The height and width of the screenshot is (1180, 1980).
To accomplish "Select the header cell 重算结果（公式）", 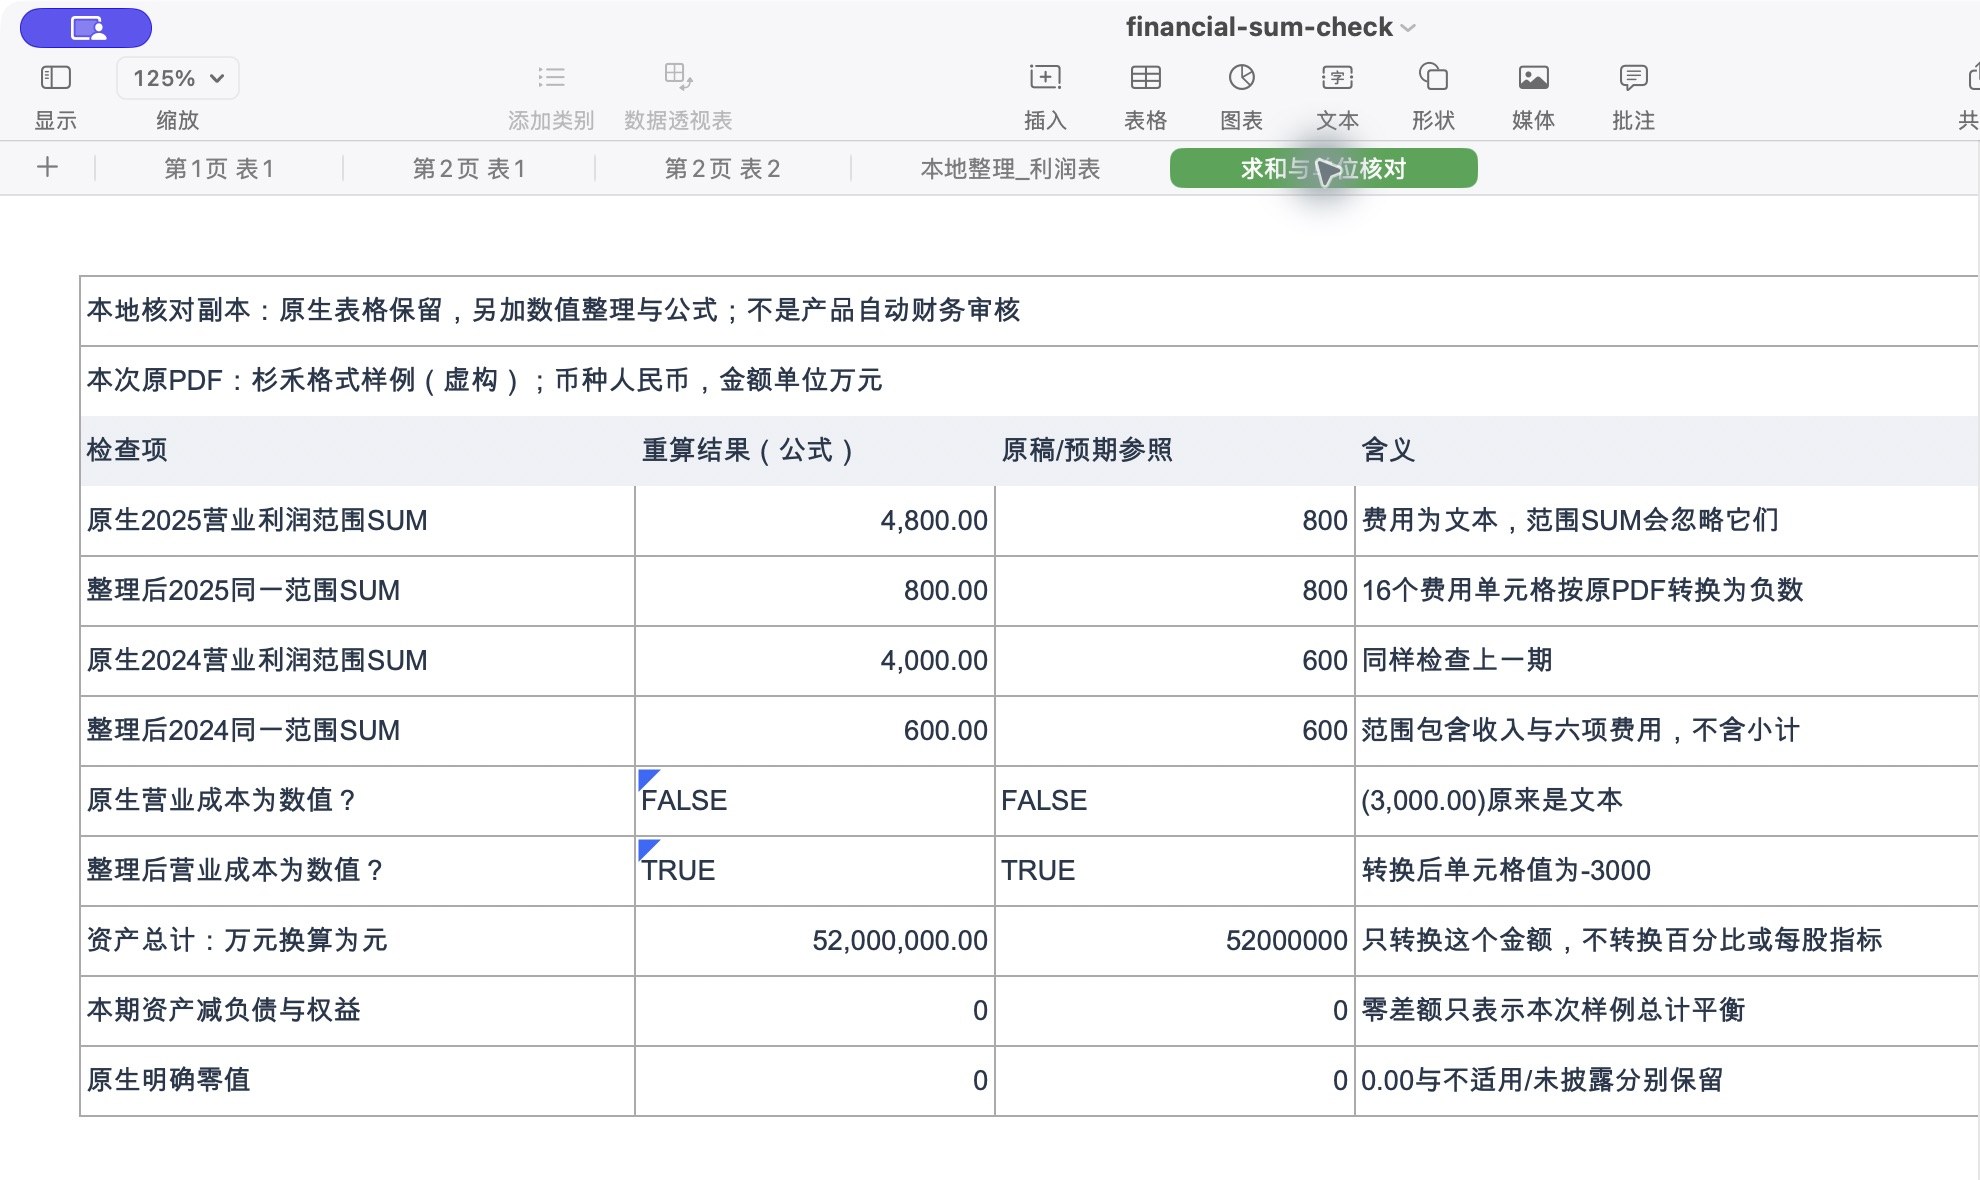I will (x=815, y=451).
